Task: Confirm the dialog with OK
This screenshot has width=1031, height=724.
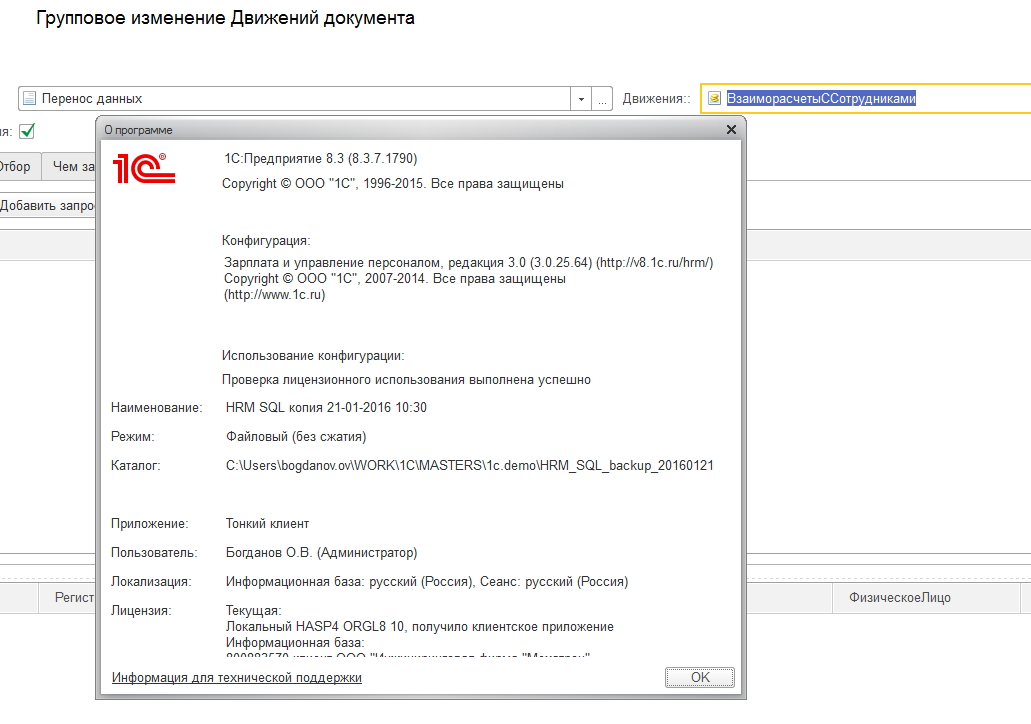Action: (700, 677)
